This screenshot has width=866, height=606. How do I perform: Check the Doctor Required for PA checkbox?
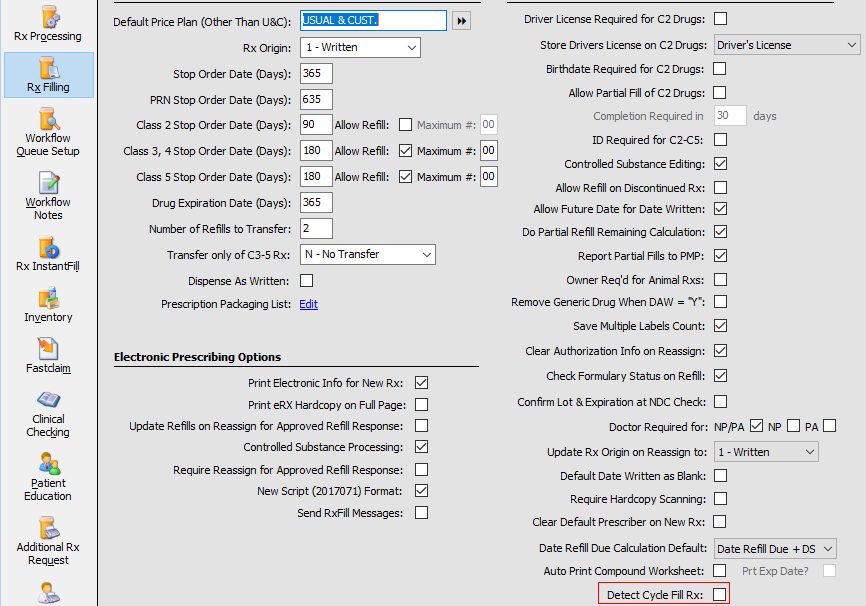(830, 426)
